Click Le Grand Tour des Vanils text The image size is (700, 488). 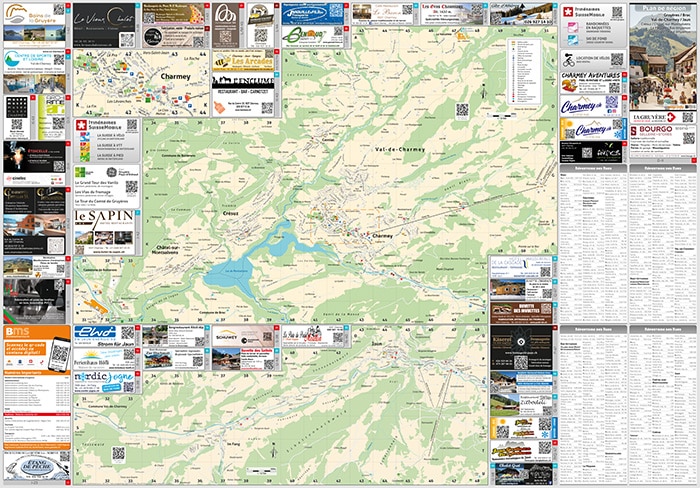(96, 182)
